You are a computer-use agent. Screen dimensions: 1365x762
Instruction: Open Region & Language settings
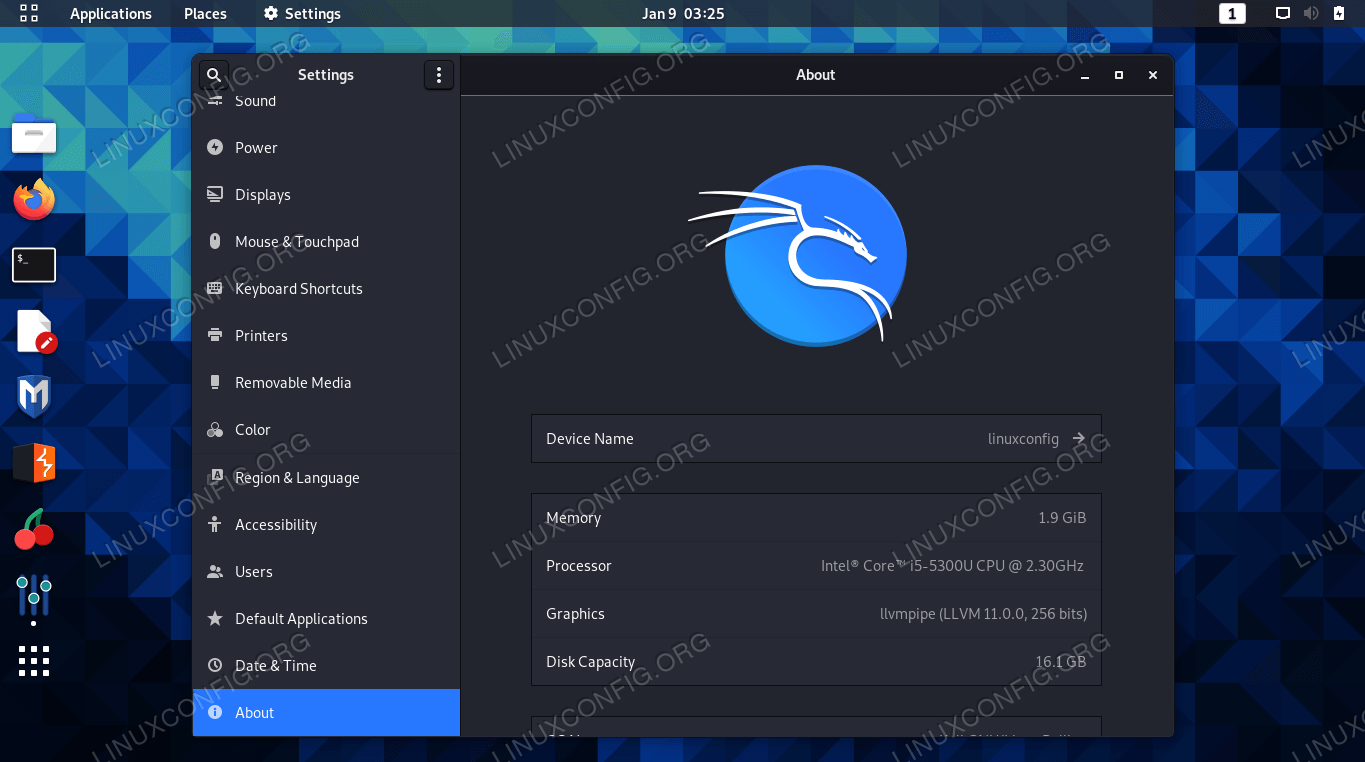tap(326, 478)
